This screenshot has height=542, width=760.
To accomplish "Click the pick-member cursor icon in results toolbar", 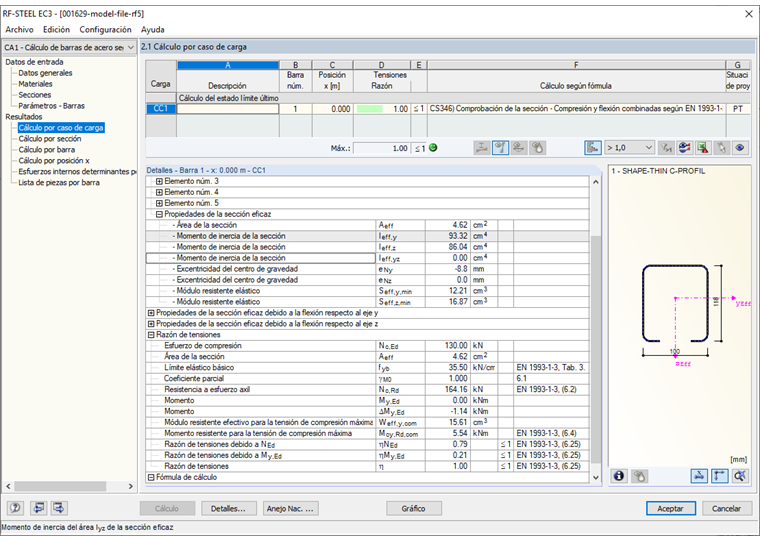I will coord(722,147).
